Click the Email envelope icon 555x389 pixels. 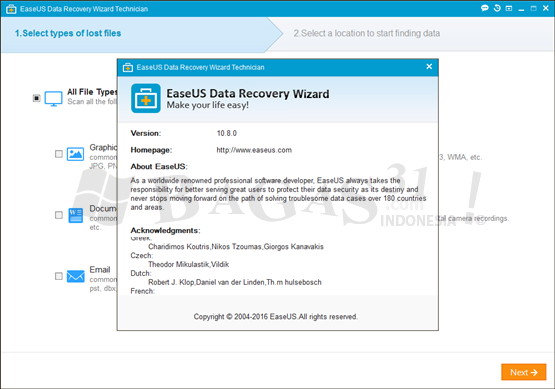click(x=75, y=276)
